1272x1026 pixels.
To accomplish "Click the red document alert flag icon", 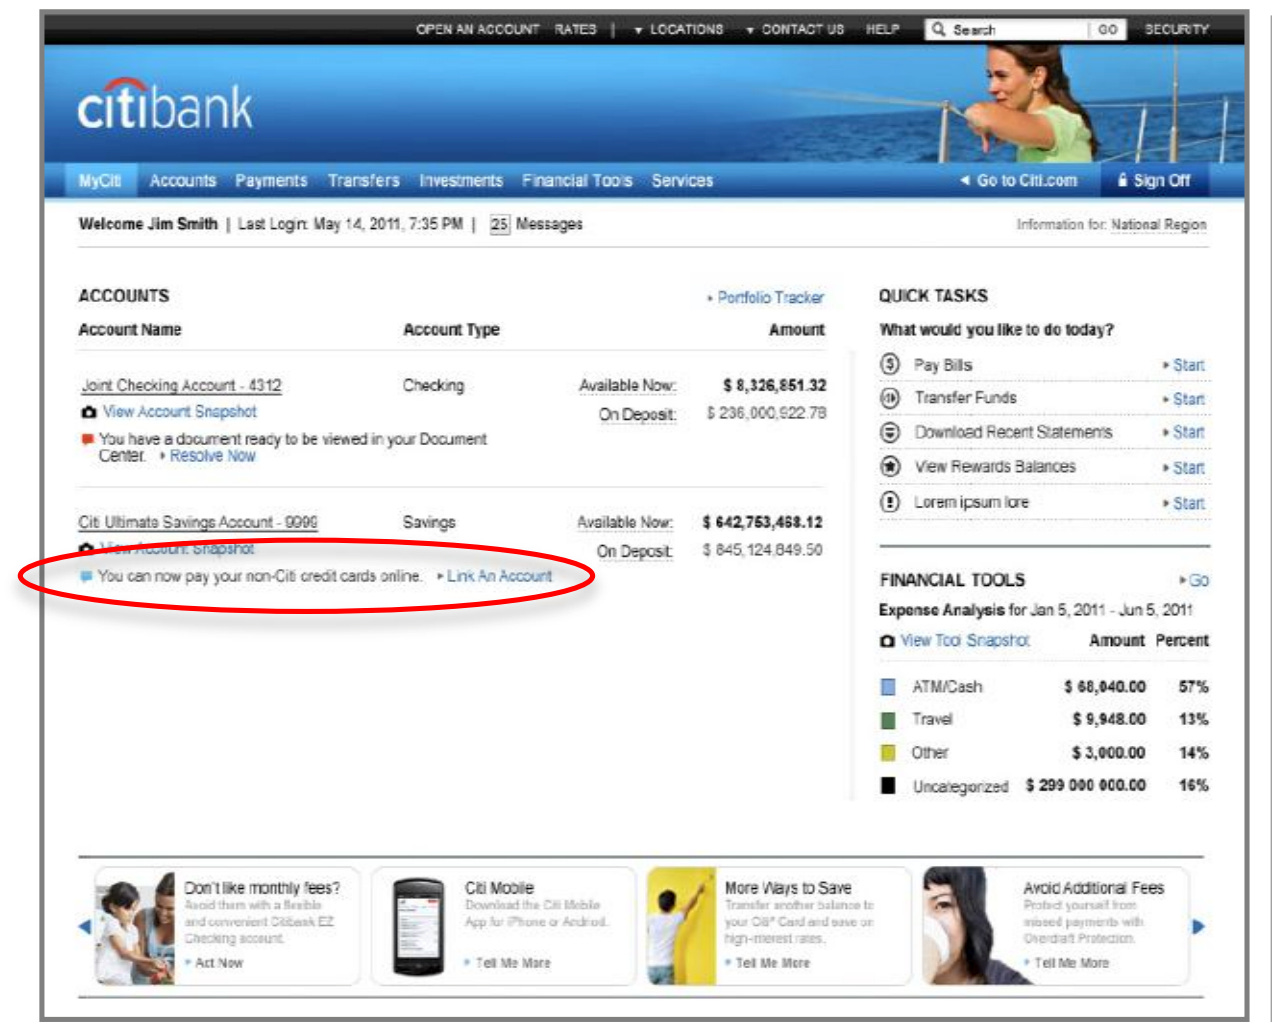I will 87,438.
